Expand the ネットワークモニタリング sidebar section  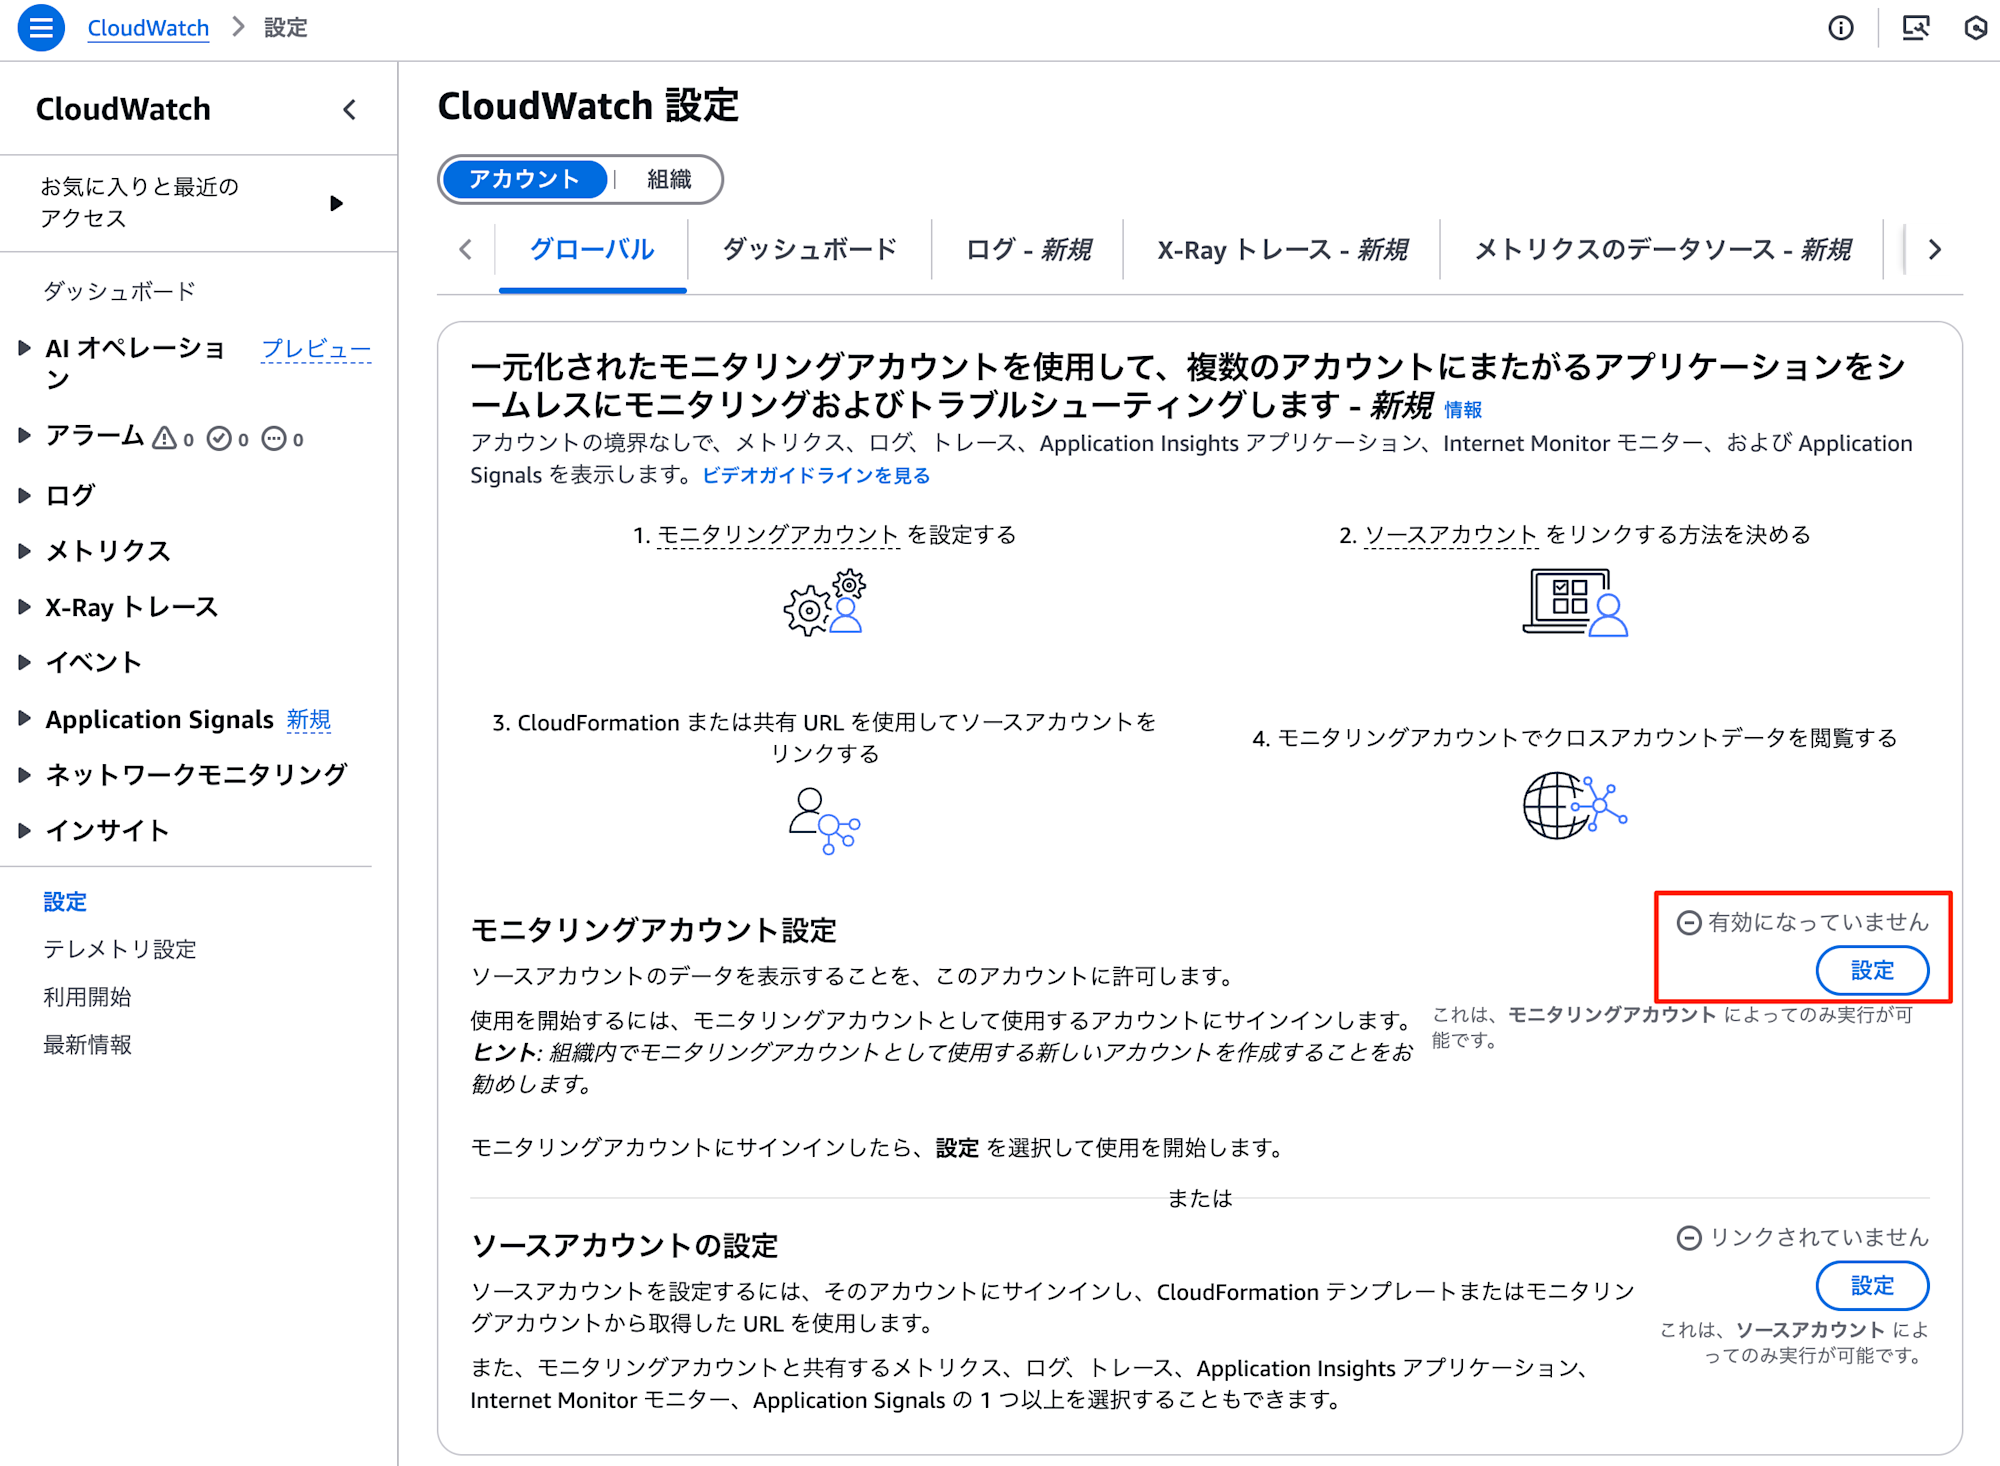(25, 774)
